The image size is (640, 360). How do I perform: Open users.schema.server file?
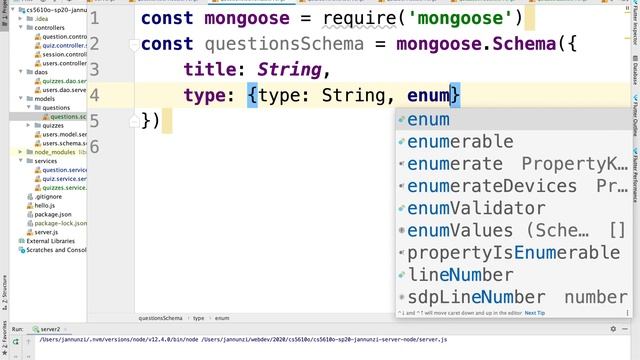(61, 143)
